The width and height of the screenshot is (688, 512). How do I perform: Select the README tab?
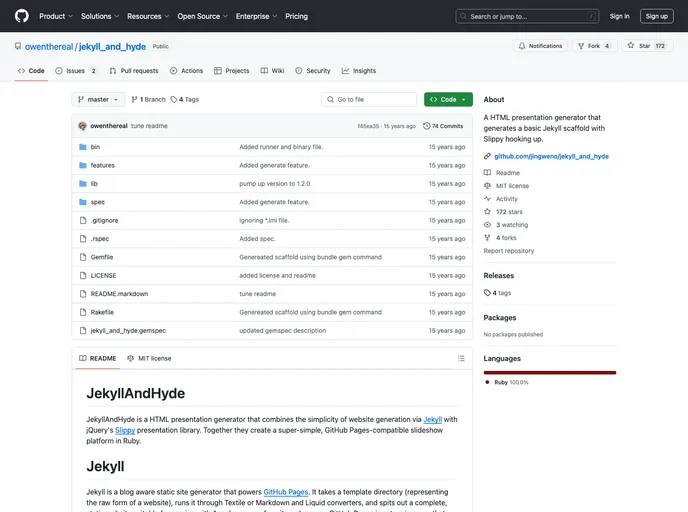click(97, 358)
